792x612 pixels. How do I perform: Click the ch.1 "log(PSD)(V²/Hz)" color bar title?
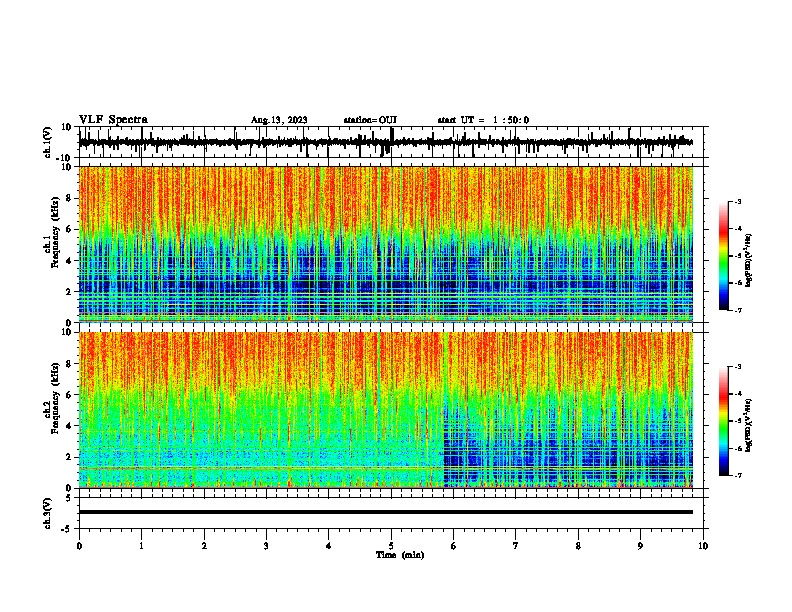[x=749, y=260]
